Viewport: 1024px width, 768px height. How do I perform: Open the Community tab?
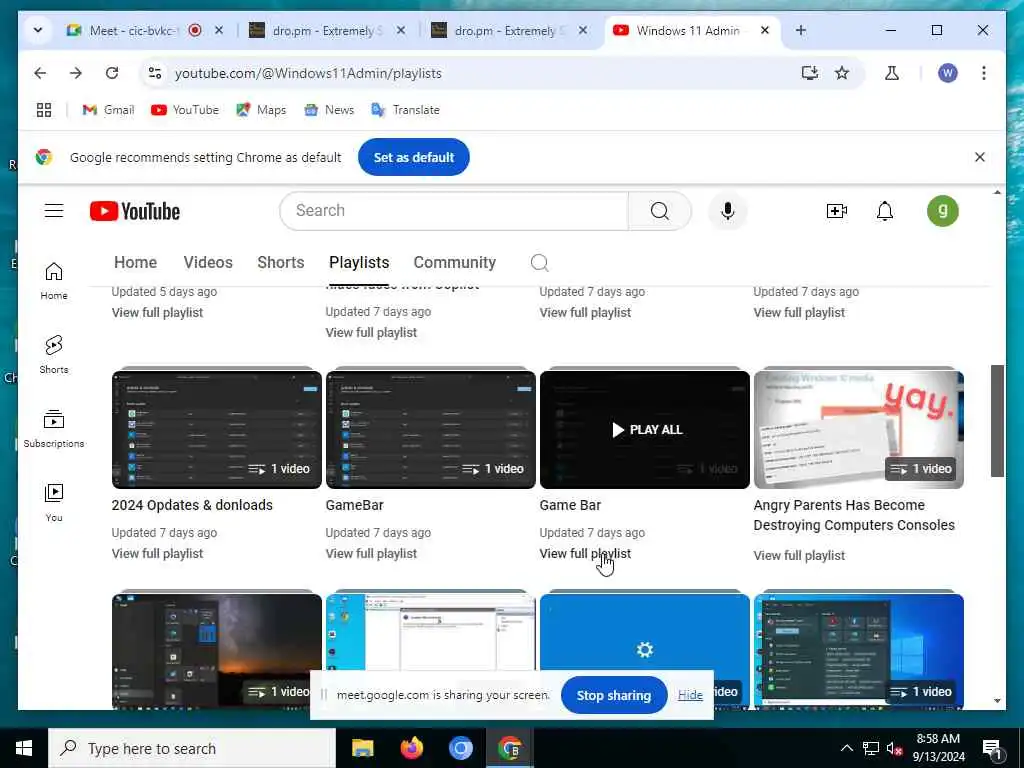click(x=455, y=263)
